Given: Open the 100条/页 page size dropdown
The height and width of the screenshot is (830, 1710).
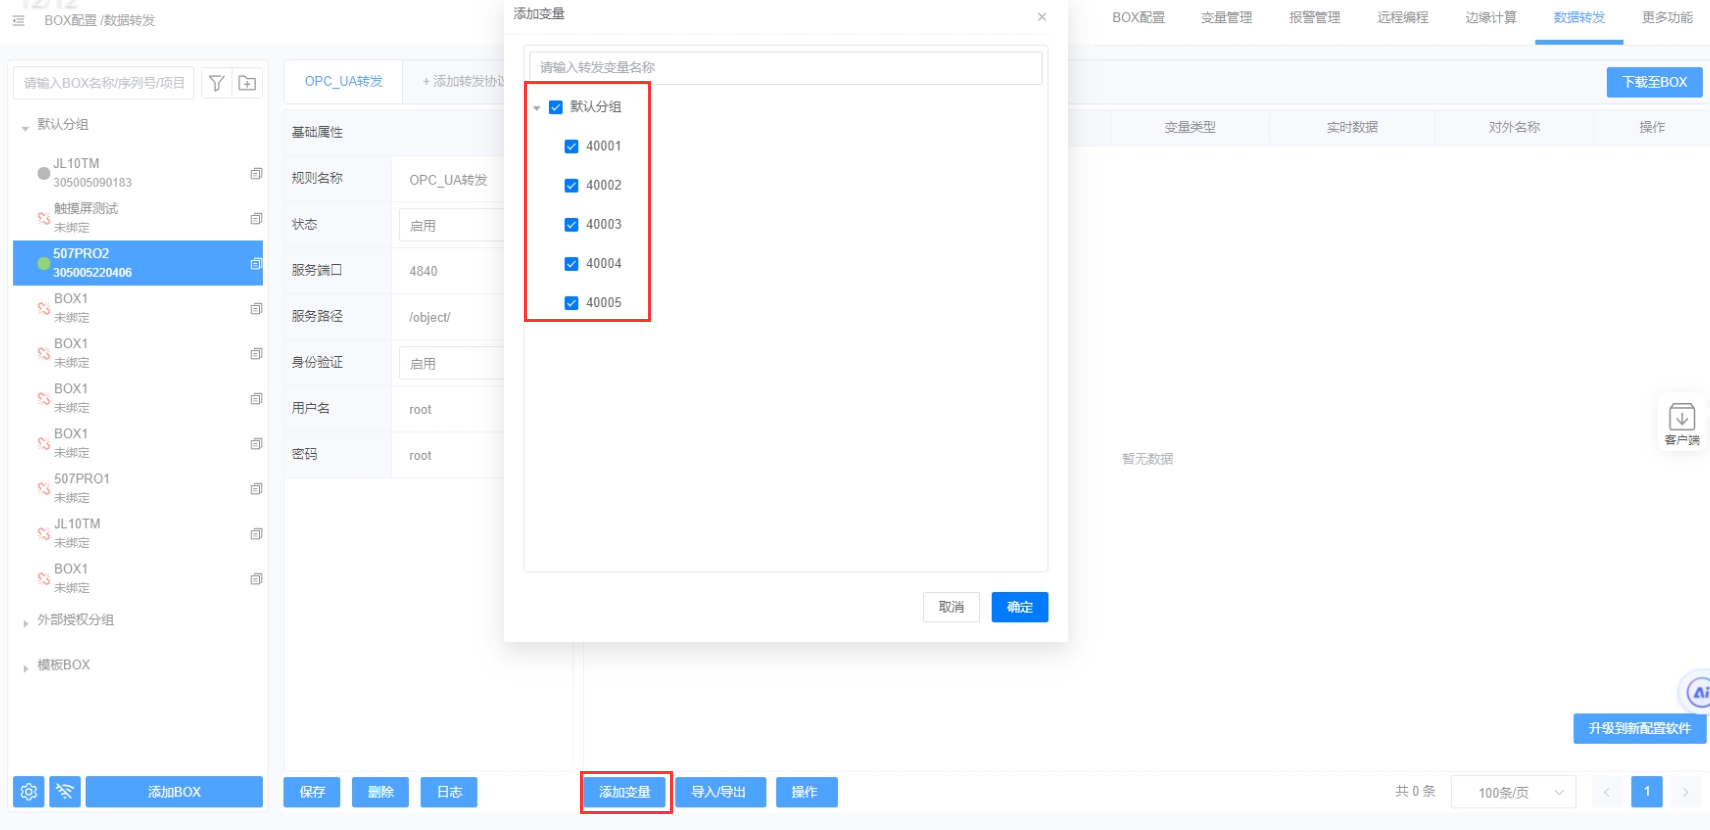Looking at the screenshot, I should click(1513, 792).
